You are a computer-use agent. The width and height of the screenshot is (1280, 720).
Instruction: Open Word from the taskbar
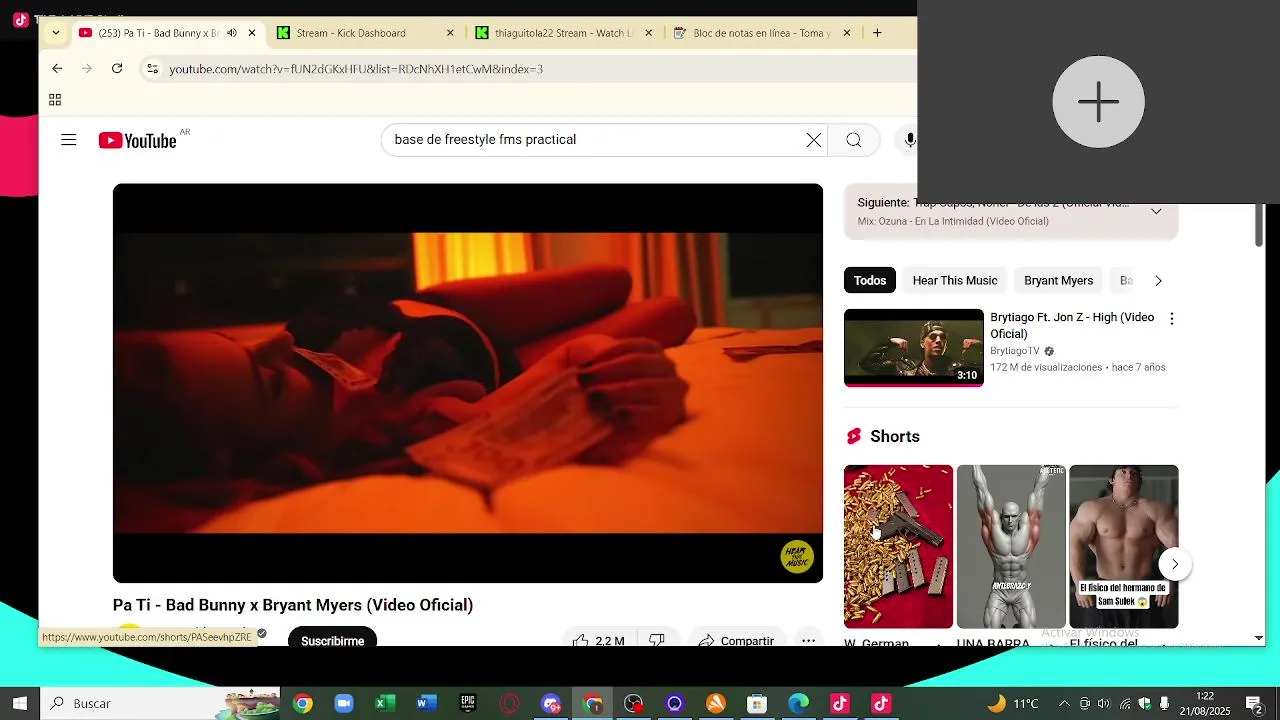[426, 704]
